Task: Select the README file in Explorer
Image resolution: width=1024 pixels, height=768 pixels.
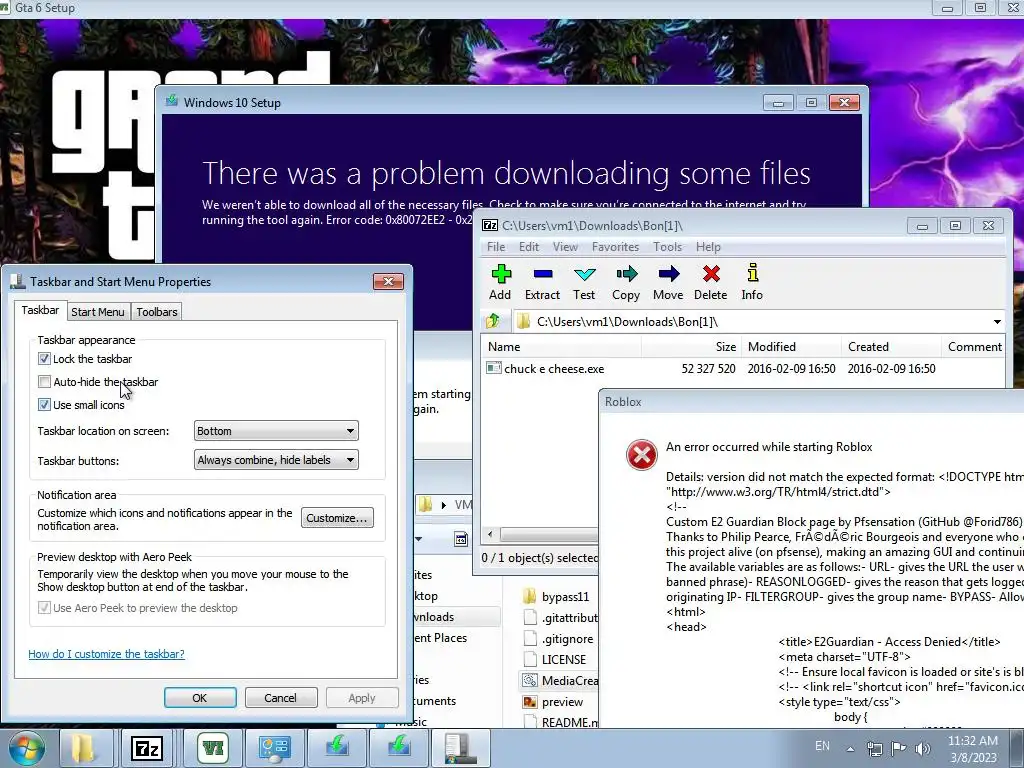Action: click(x=560, y=722)
